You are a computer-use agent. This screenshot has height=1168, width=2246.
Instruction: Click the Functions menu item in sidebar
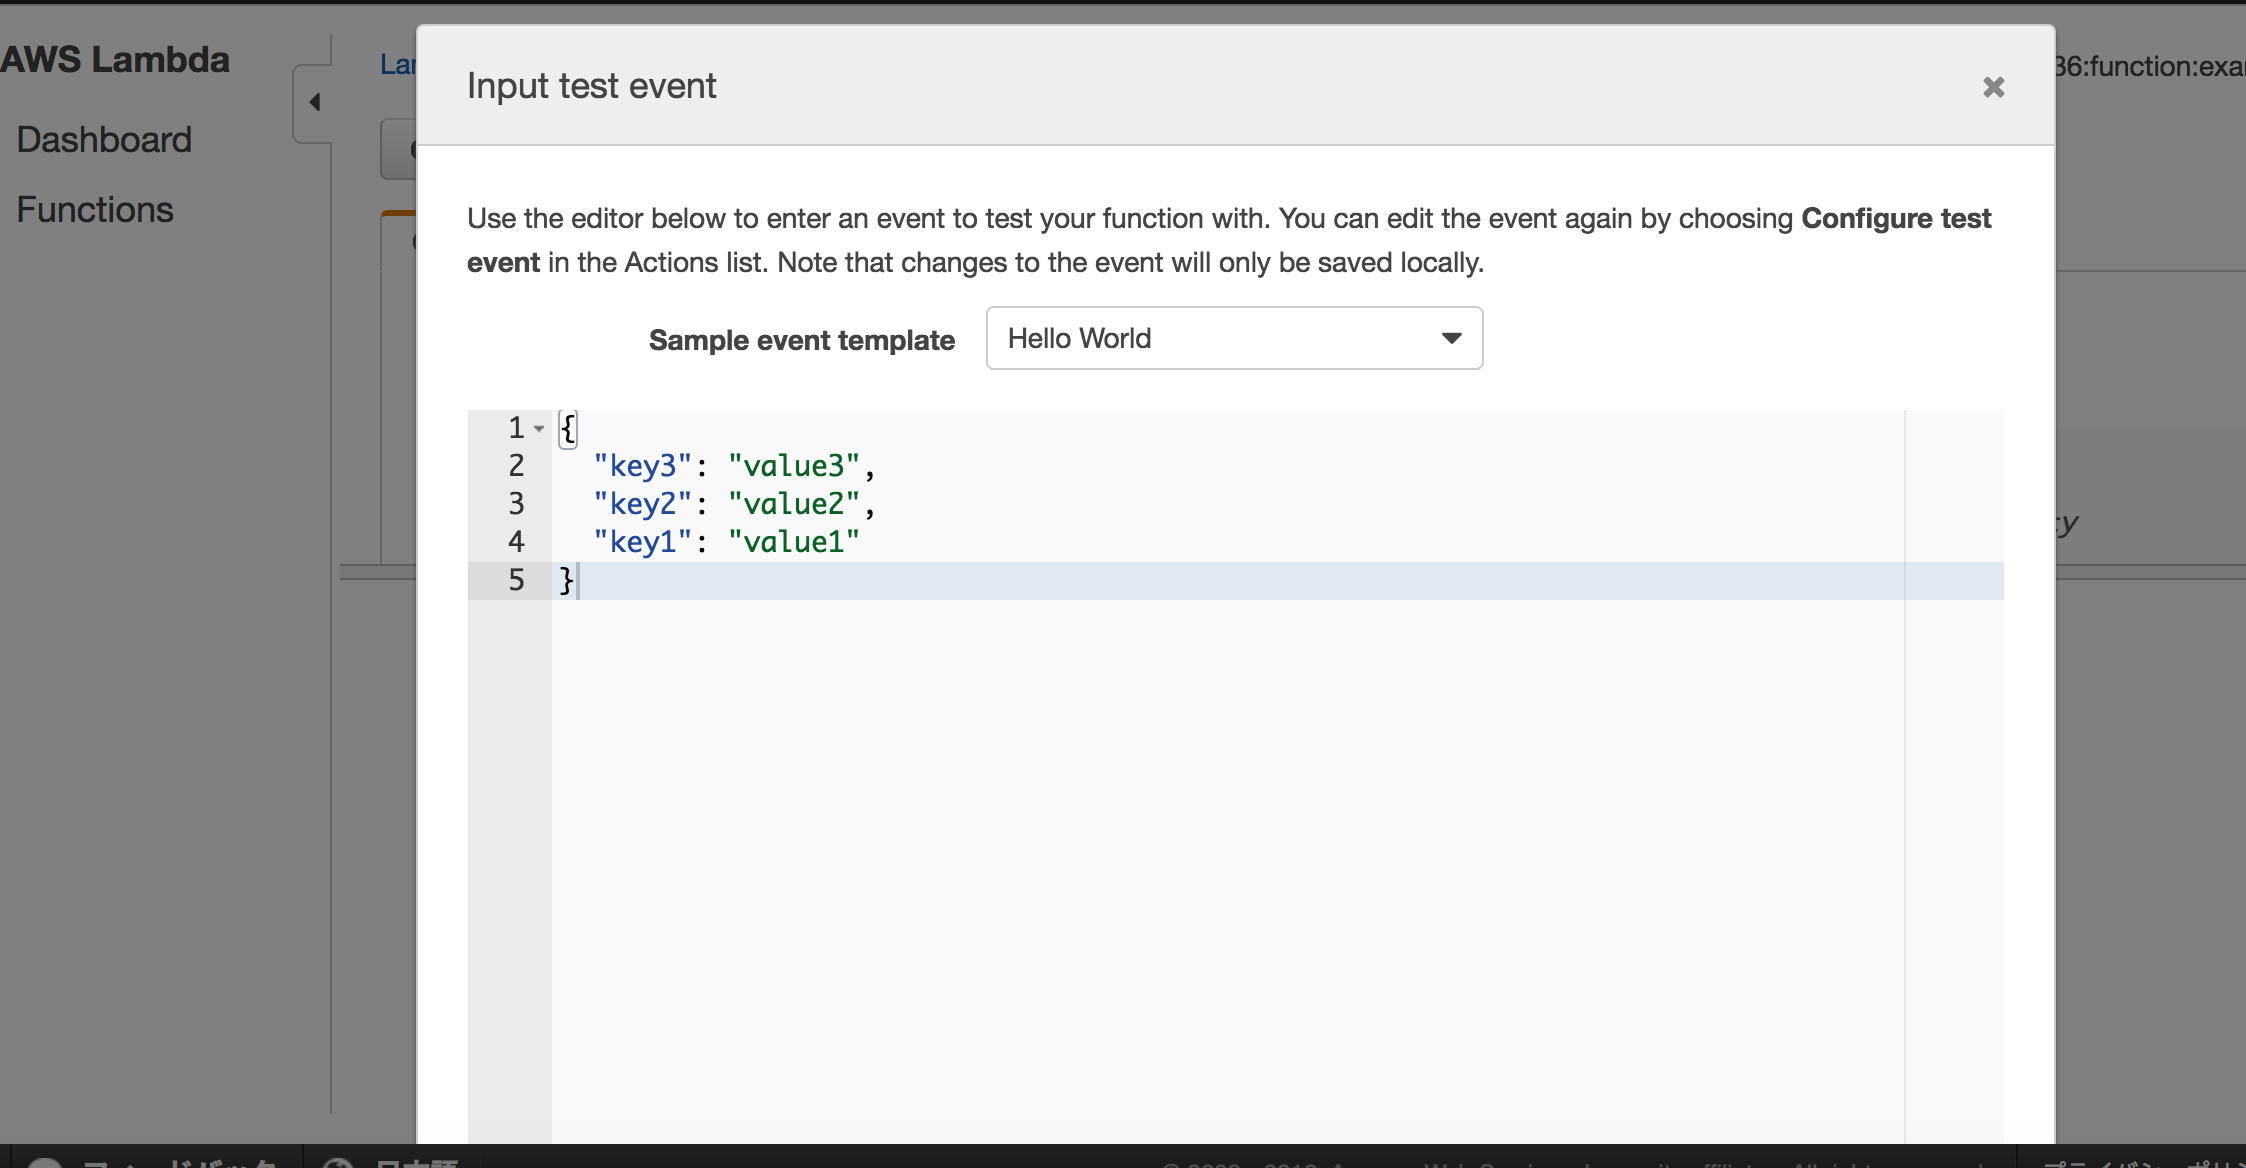[95, 208]
